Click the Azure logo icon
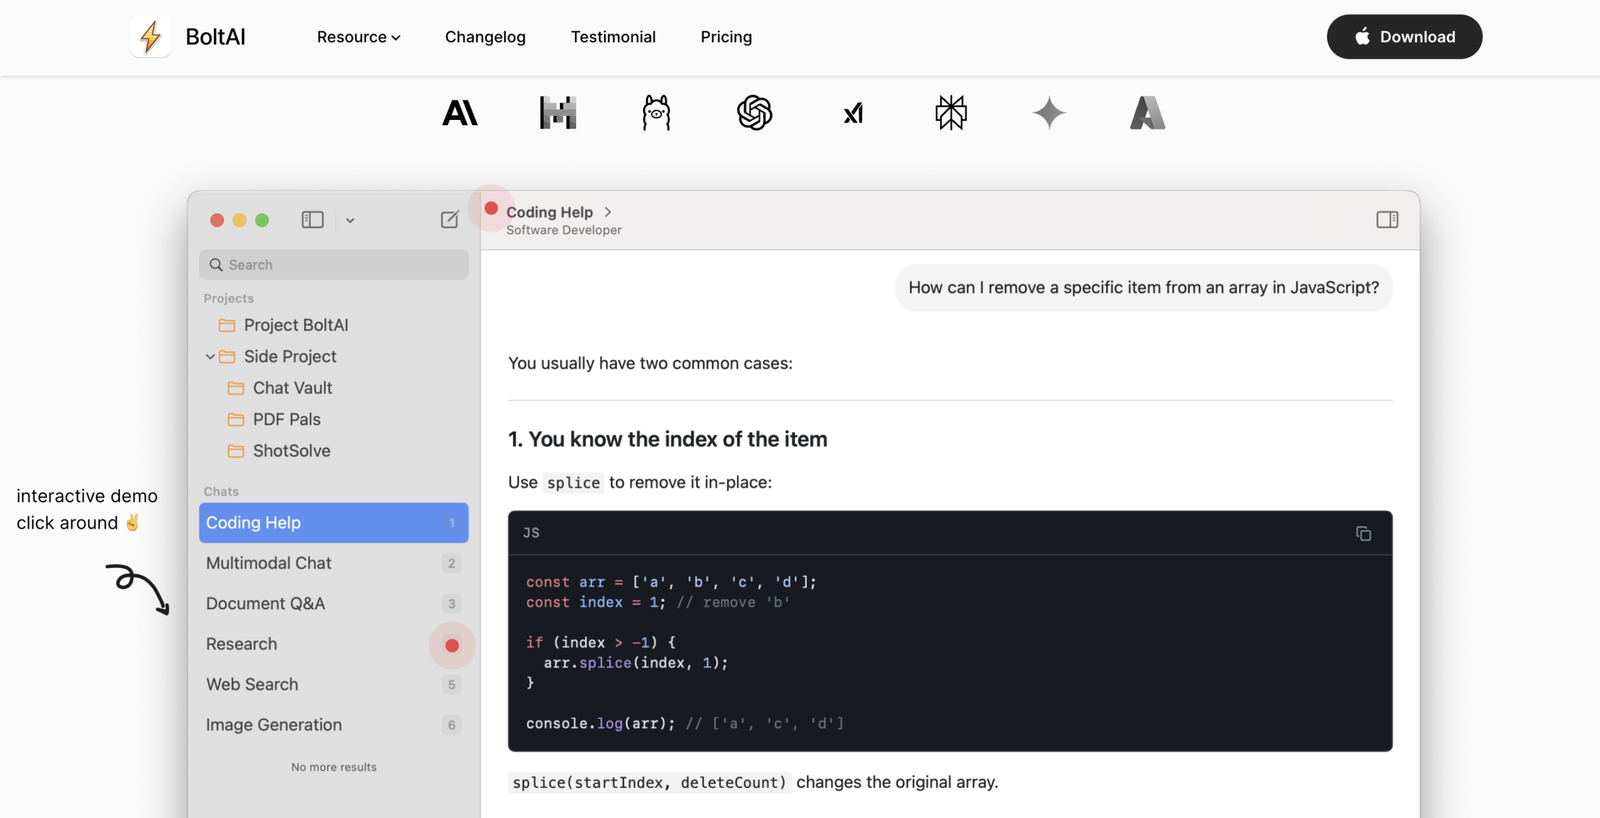Viewport: 1600px width, 818px height. (x=1147, y=113)
